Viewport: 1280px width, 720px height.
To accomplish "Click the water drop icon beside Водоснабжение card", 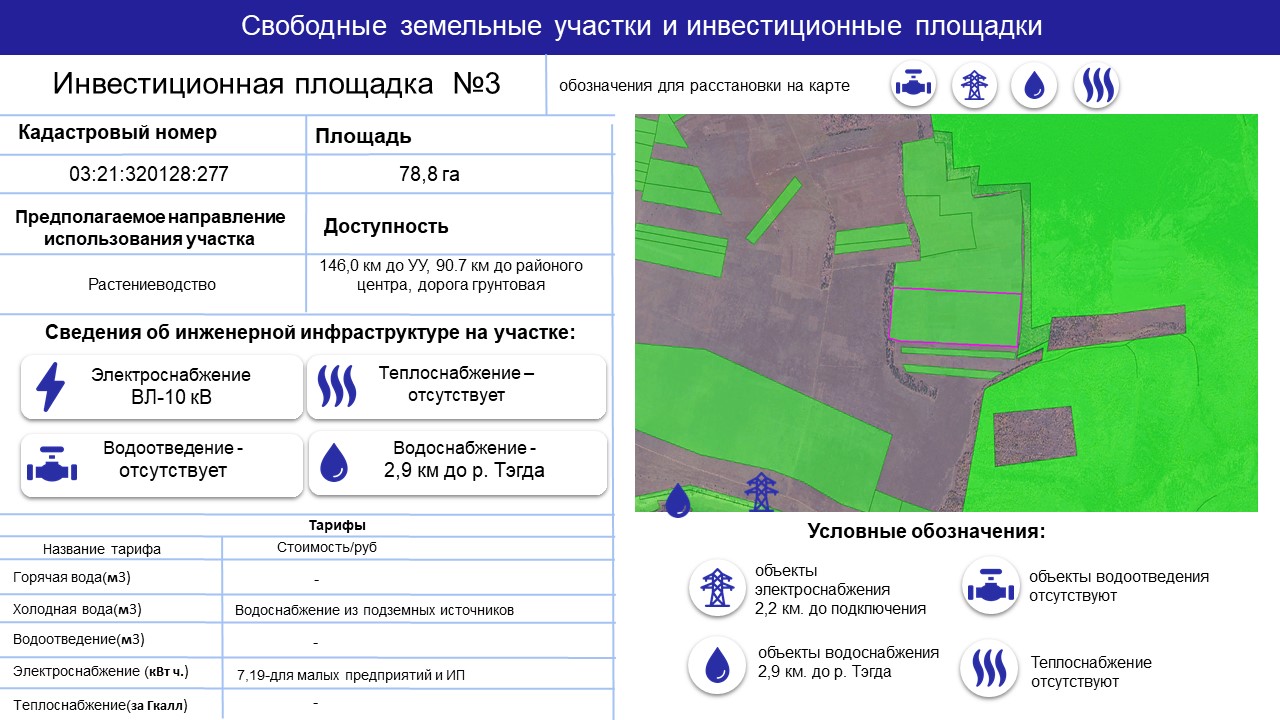I will coord(334,463).
